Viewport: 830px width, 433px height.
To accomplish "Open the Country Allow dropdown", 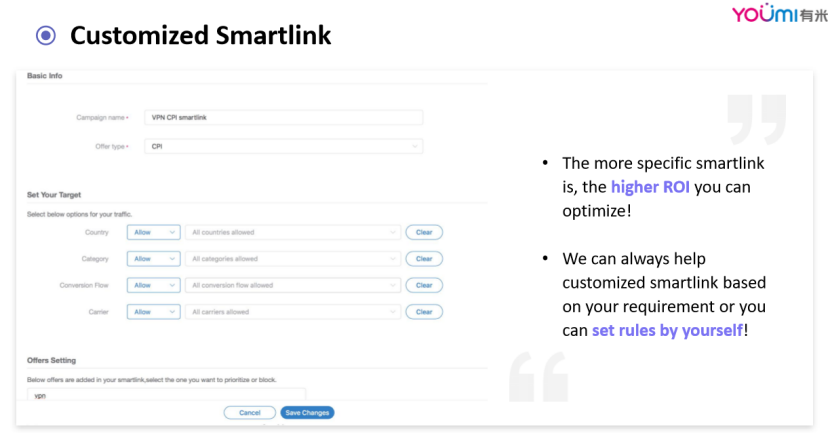I will 154,232.
